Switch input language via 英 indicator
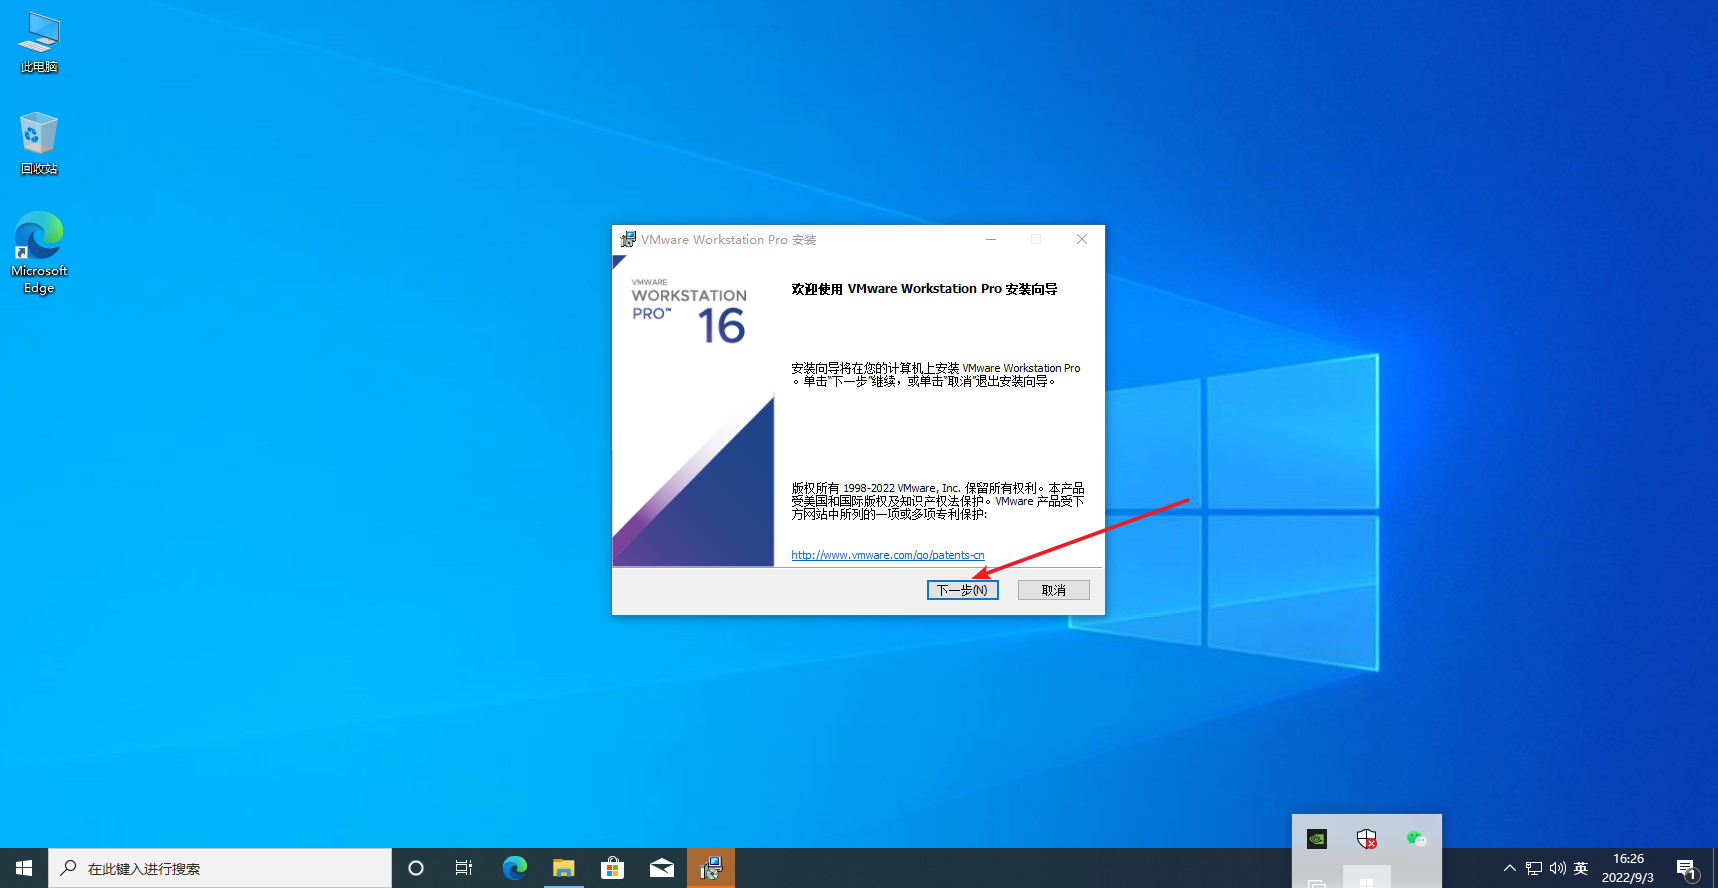The height and width of the screenshot is (888, 1718). pos(1581,868)
